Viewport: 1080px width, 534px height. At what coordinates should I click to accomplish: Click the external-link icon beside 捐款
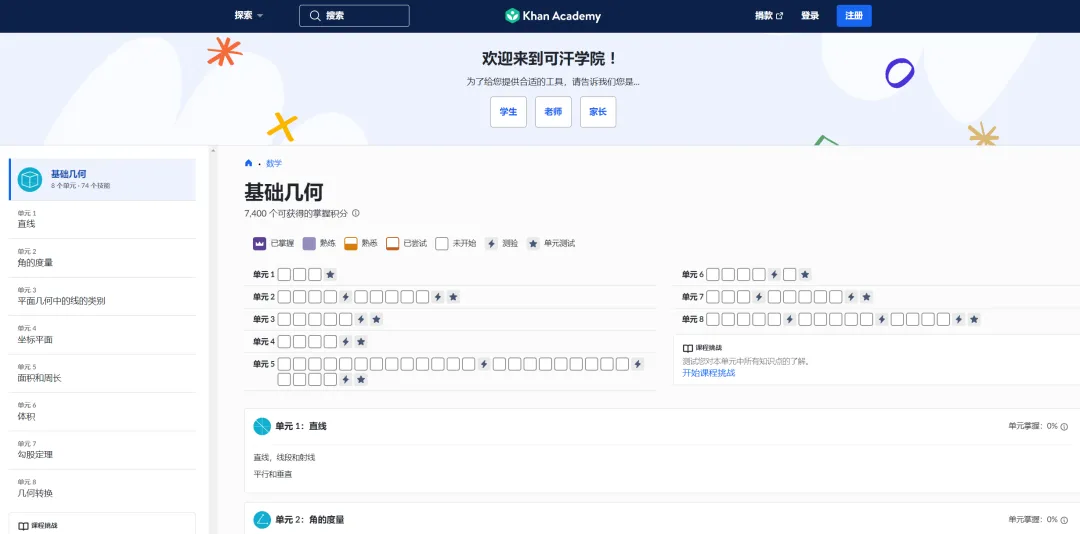click(780, 16)
